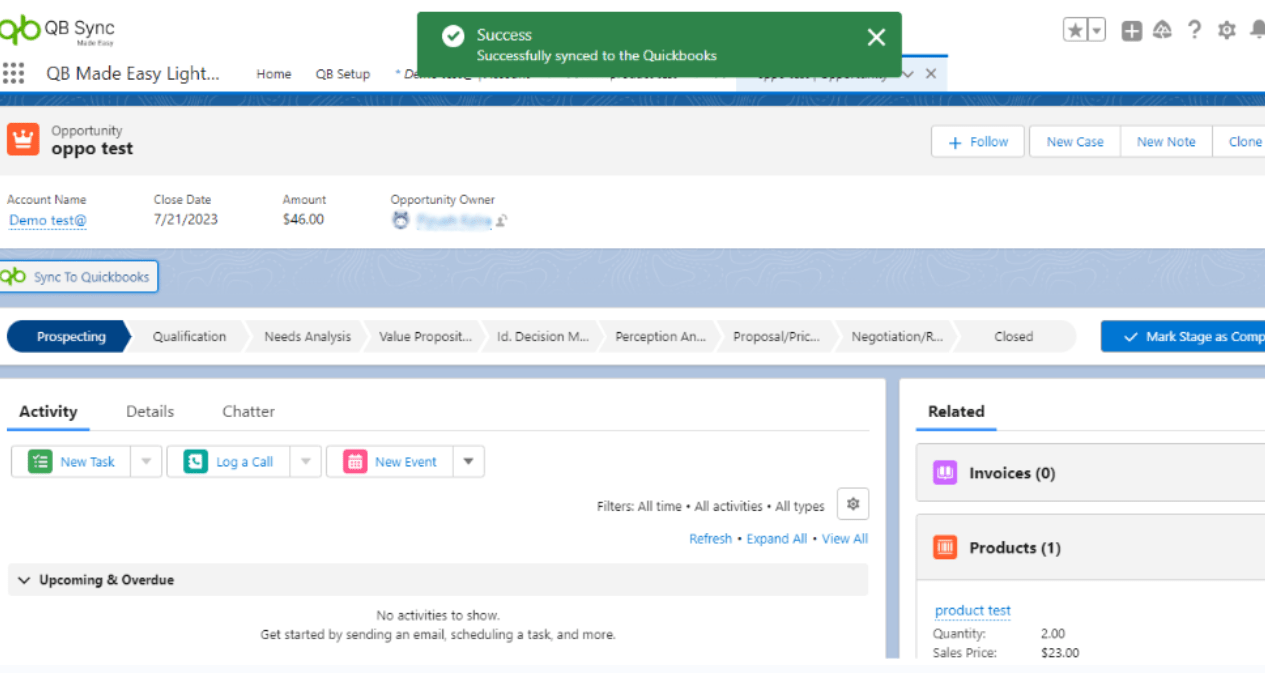Click the New Task button
Image resolution: width=1265 pixels, height=673 pixels.
71,462
